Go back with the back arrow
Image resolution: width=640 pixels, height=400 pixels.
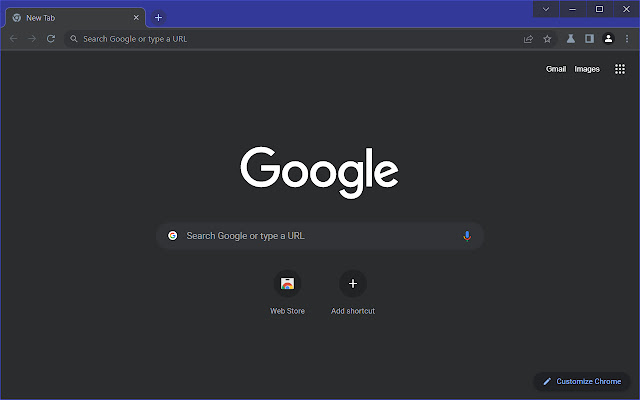tap(13, 39)
